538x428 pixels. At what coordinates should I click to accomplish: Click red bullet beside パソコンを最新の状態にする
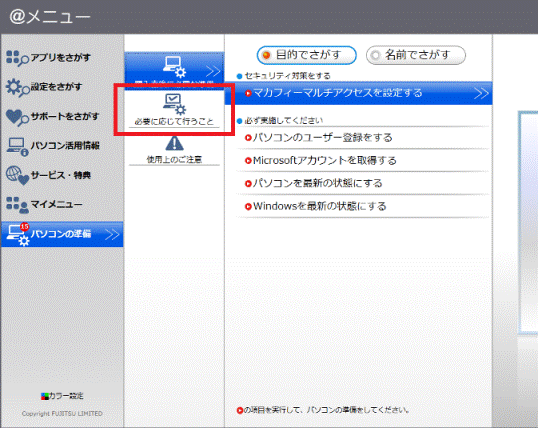tap(248, 184)
